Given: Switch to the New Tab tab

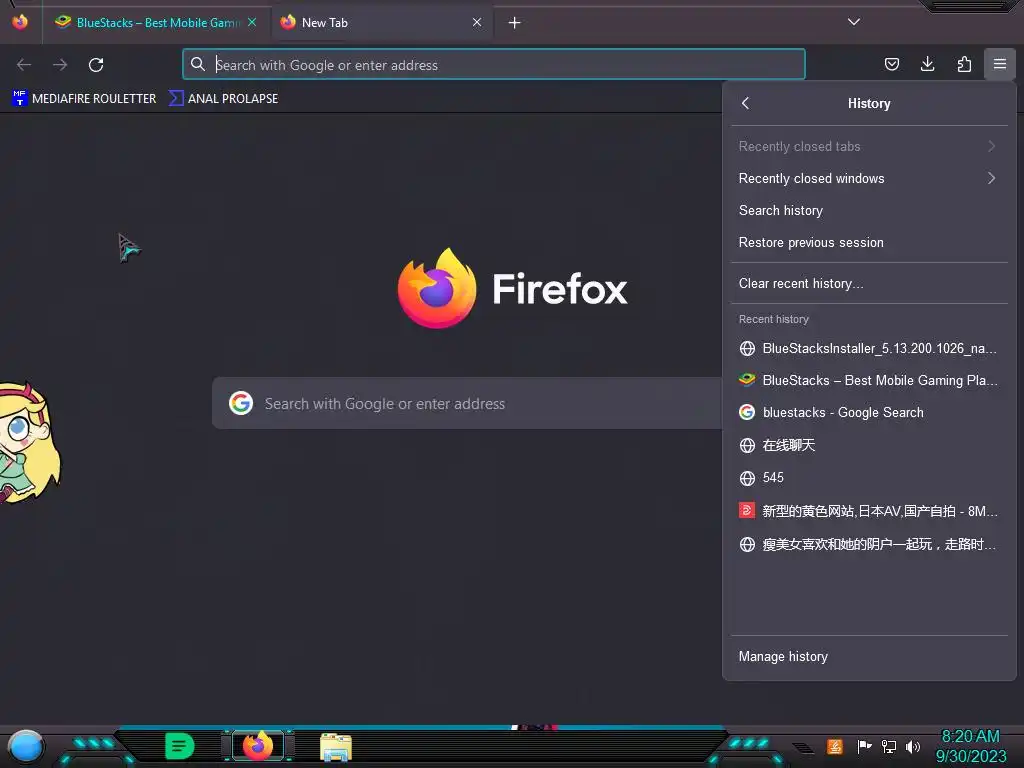Looking at the screenshot, I should click(x=381, y=23).
